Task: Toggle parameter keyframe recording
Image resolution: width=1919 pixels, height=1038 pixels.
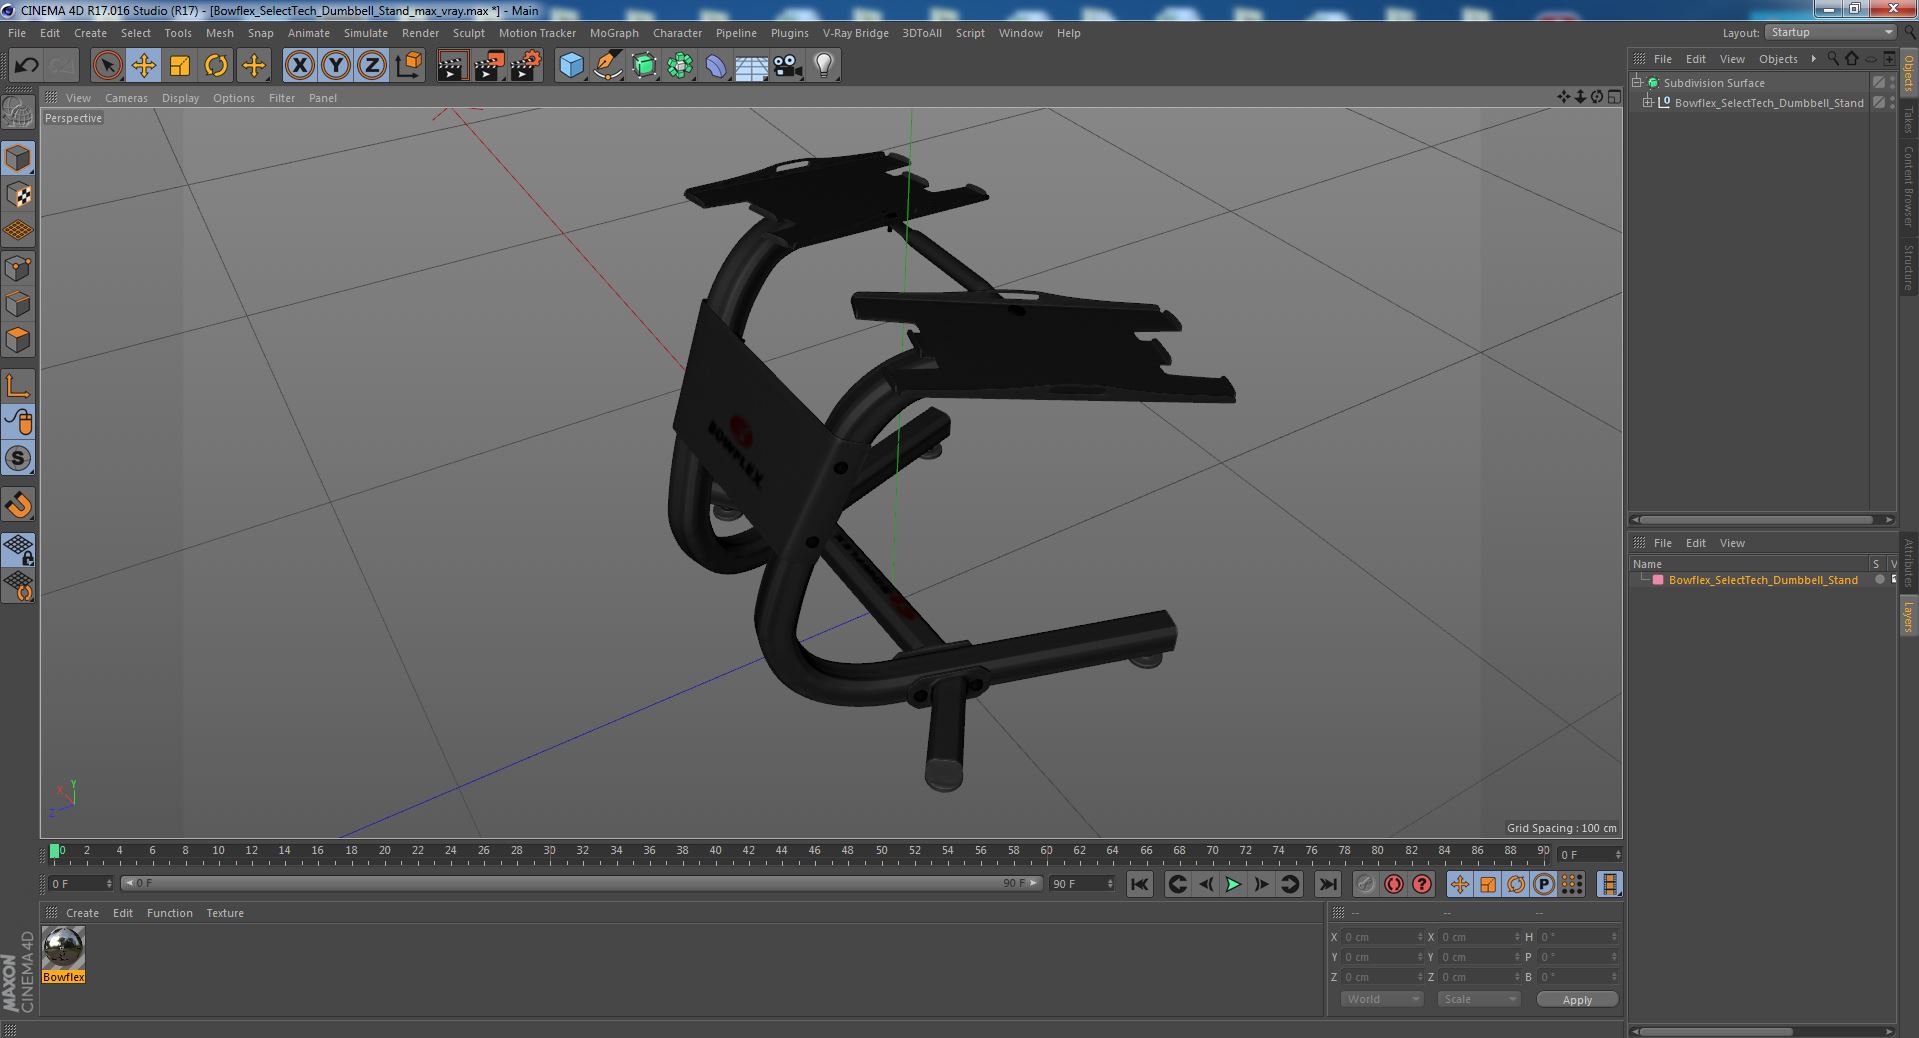Action: tap(1543, 884)
